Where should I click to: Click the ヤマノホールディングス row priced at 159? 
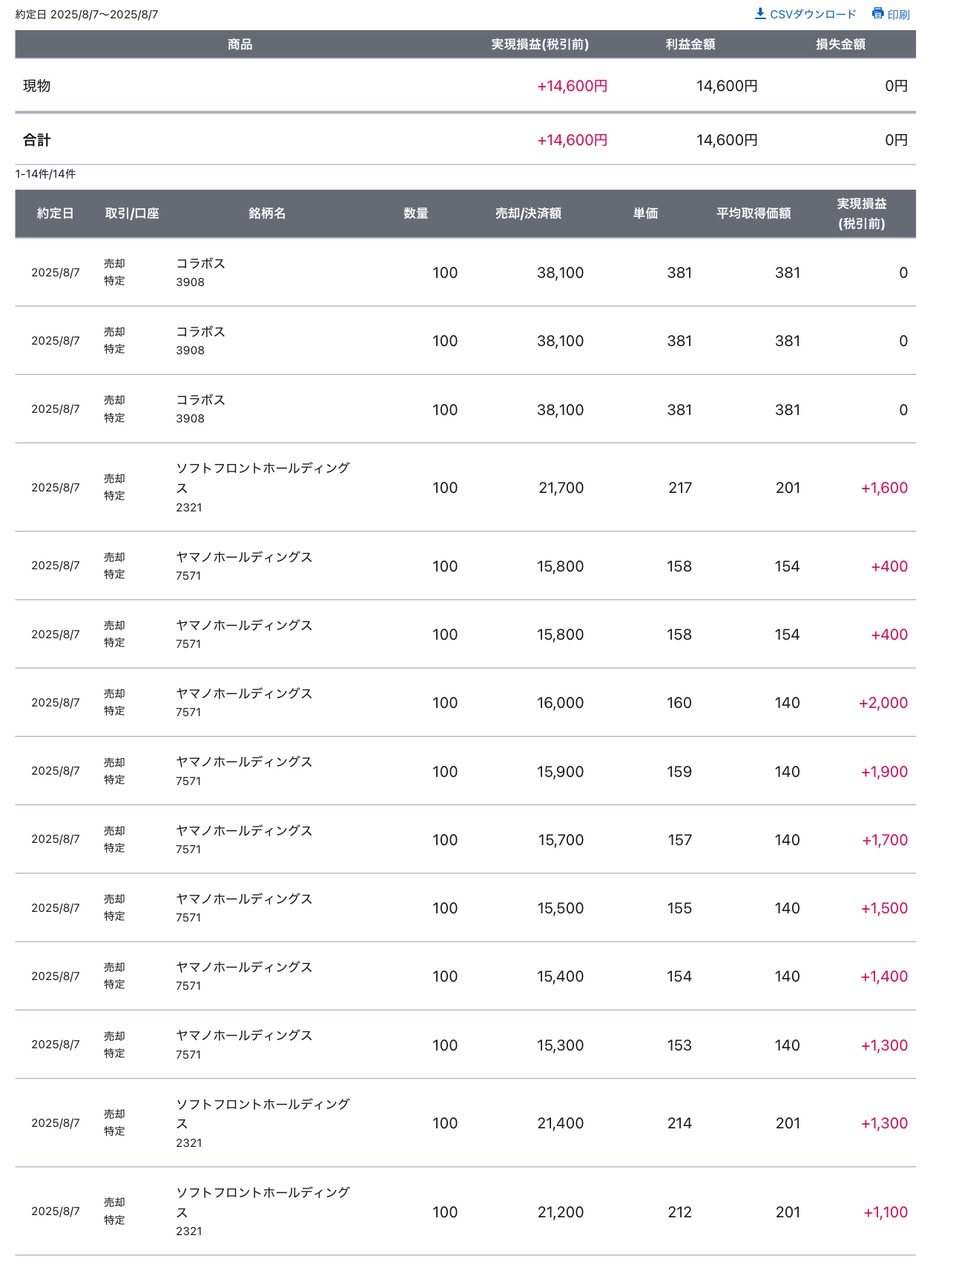point(465,771)
